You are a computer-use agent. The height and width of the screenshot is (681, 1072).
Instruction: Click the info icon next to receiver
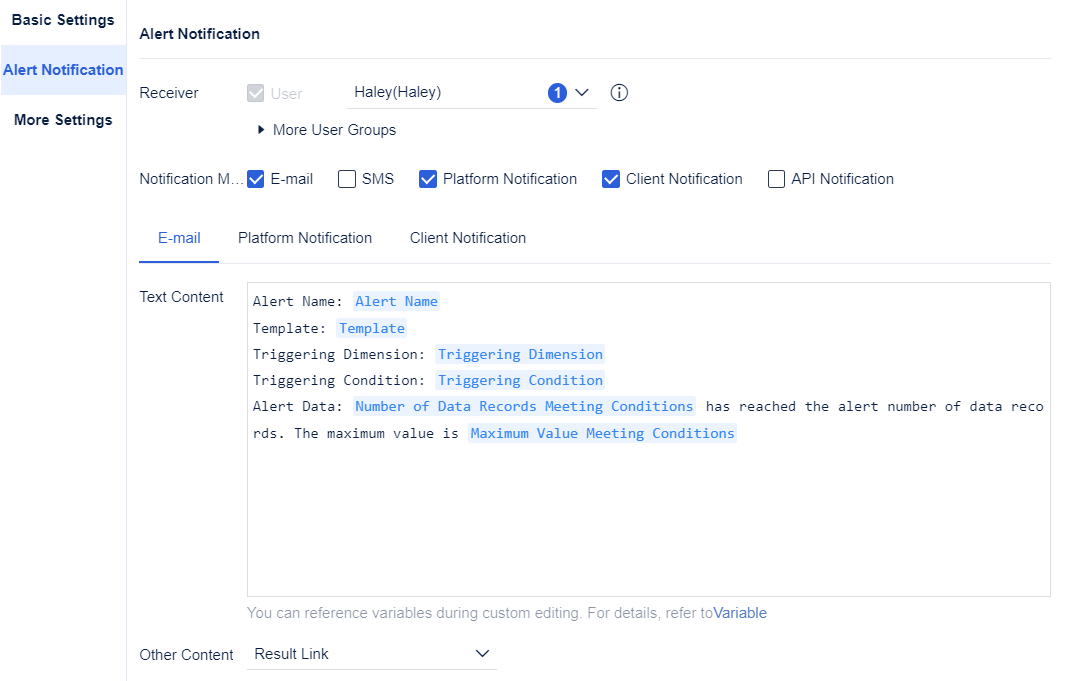(619, 92)
